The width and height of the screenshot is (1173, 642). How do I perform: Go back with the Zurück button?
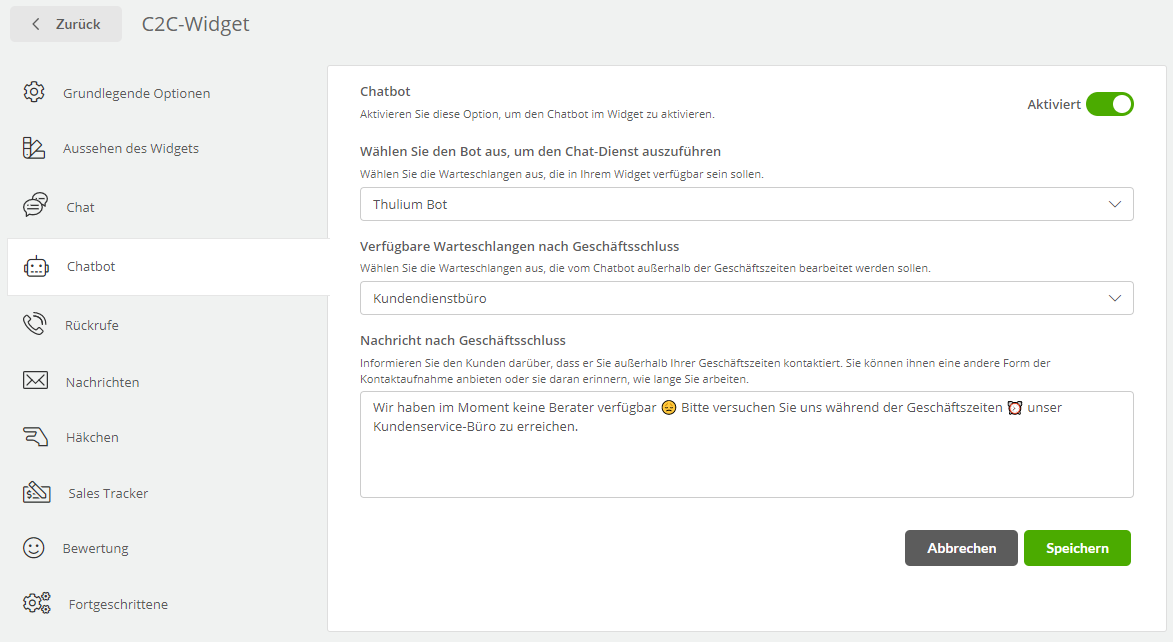coord(66,24)
